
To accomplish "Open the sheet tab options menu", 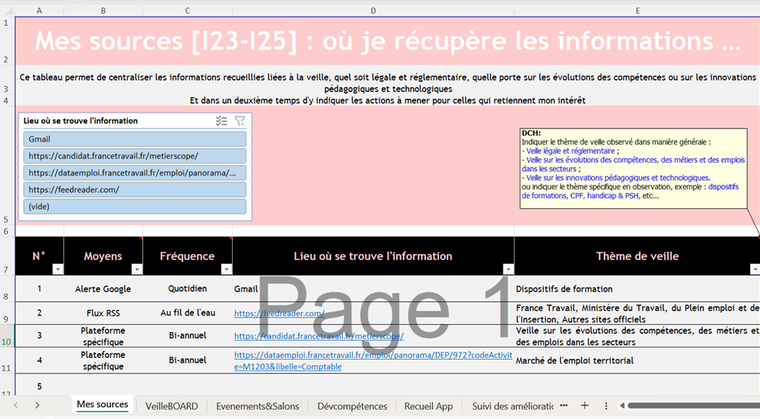I will coord(605,405).
